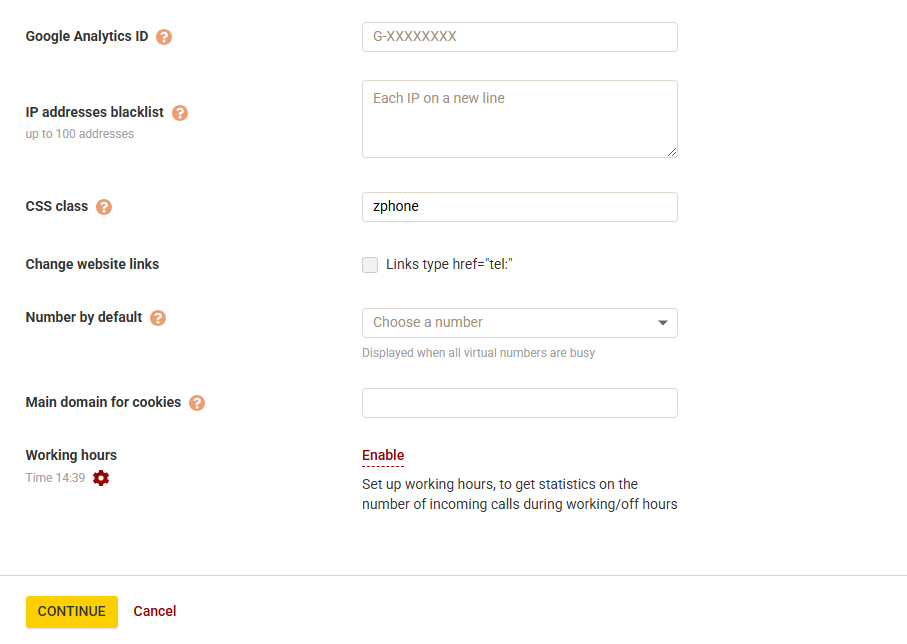Click the Number by default dropdown arrow
The width and height of the screenshot is (907, 644).
662,323
